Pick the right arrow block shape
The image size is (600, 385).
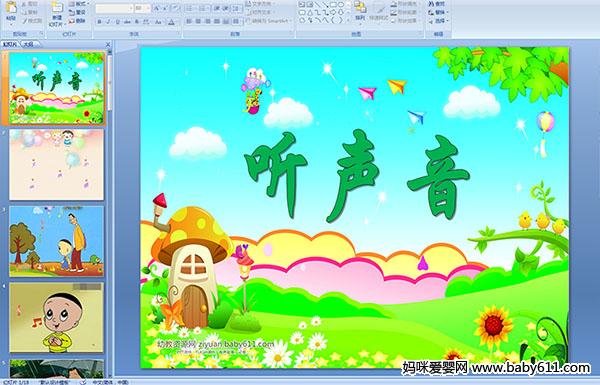[x=333, y=12]
